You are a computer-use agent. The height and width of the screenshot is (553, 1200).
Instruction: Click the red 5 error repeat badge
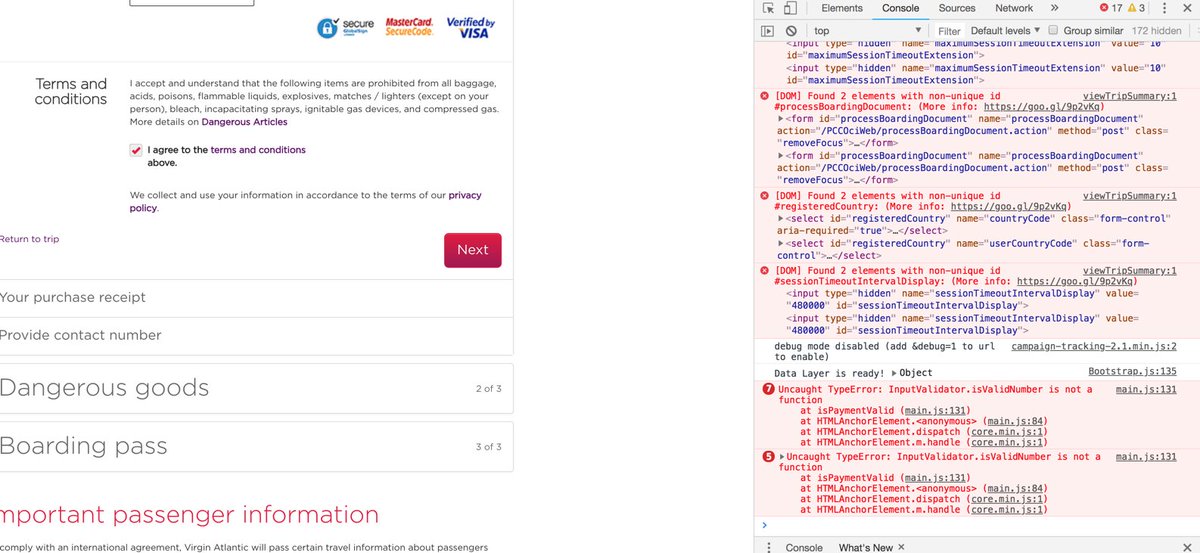[x=768, y=456]
